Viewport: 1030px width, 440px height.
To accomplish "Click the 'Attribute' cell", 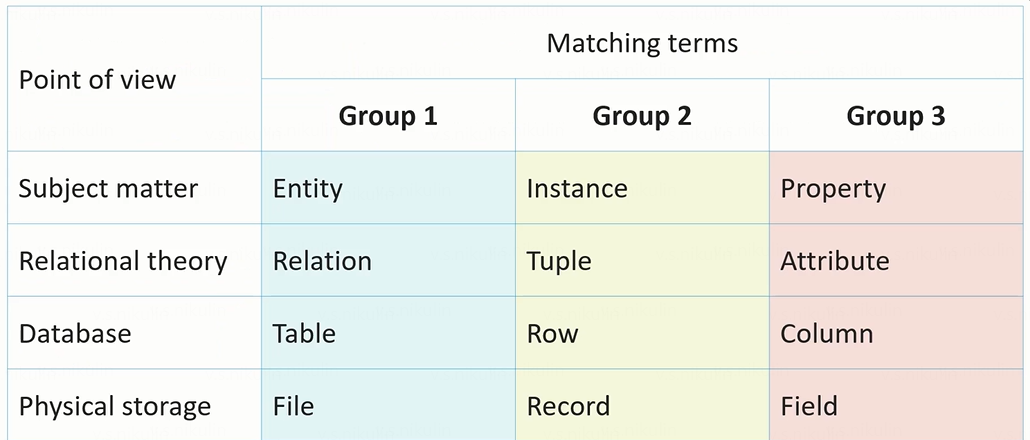I will [835, 261].
